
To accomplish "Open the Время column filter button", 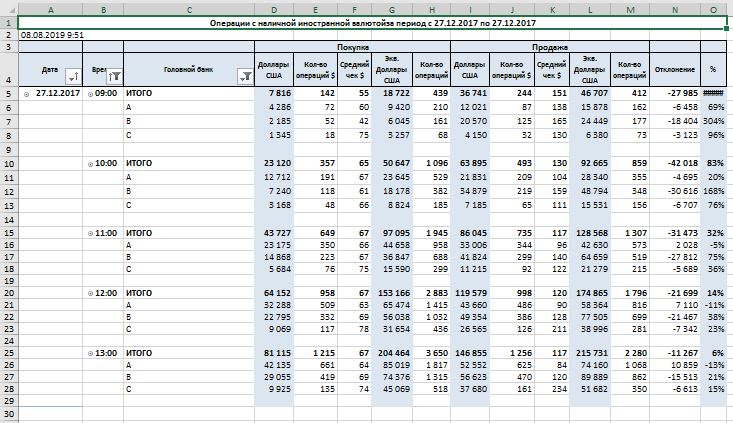I will [x=115, y=76].
